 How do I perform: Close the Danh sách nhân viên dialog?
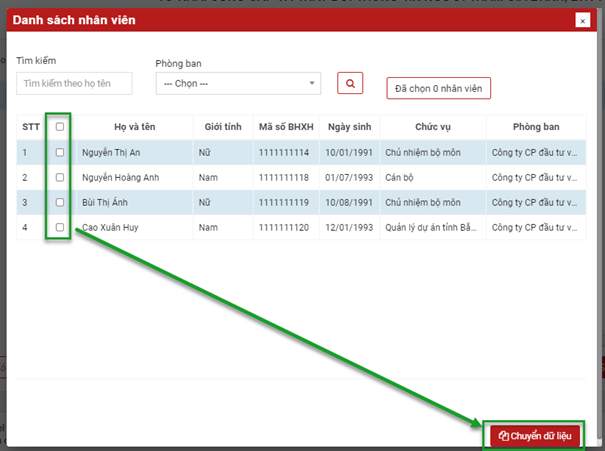click(582, 20)
